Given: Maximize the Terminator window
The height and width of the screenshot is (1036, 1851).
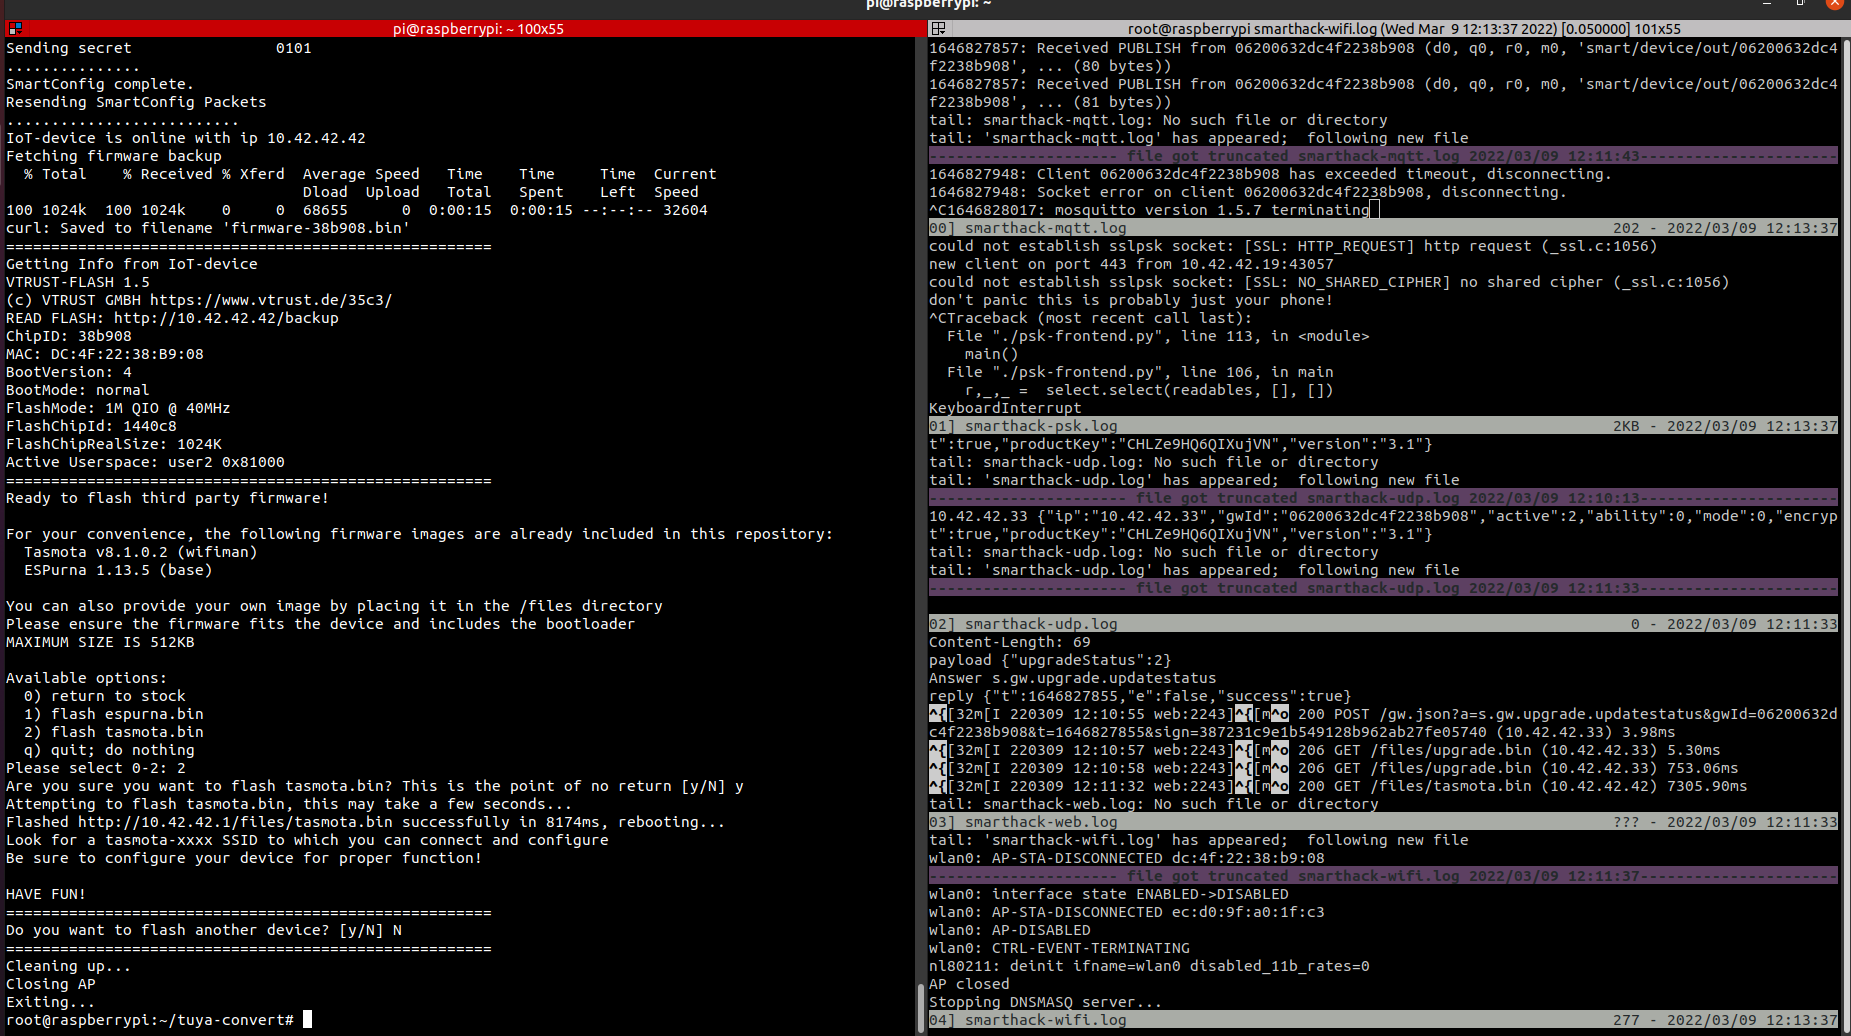Looking at the screenshot, I should pyautogui.click(x=1801, y=4).
